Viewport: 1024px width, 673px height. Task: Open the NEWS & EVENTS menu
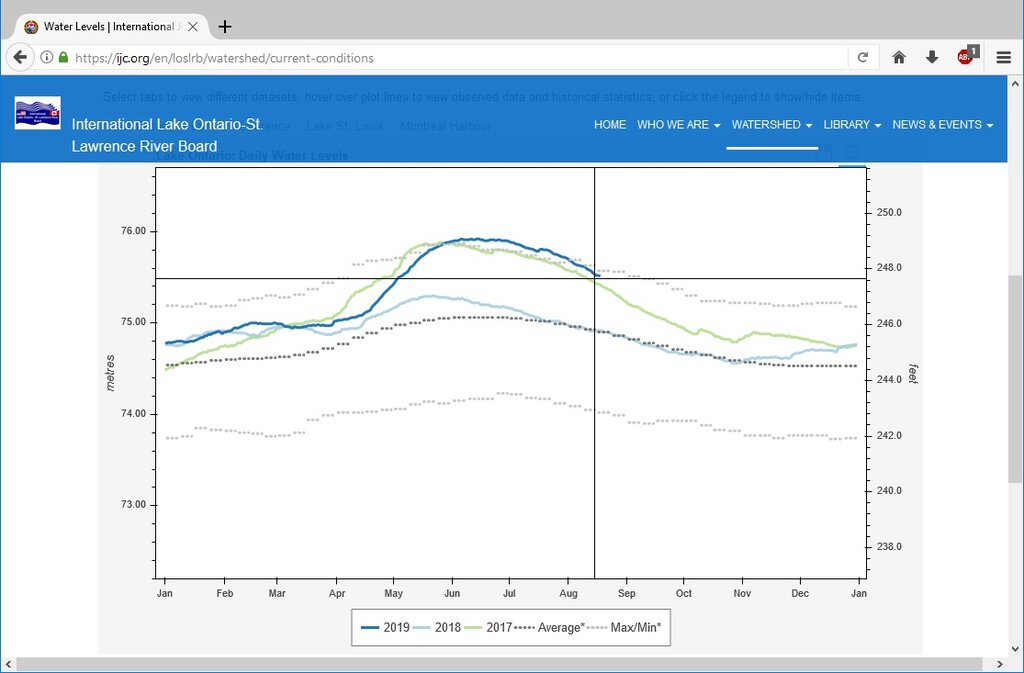[942, 125]
